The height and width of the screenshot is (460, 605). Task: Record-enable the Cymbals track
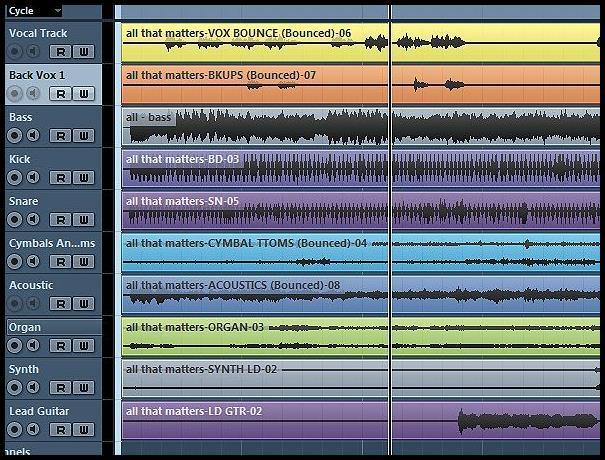[x=15, y=262]
